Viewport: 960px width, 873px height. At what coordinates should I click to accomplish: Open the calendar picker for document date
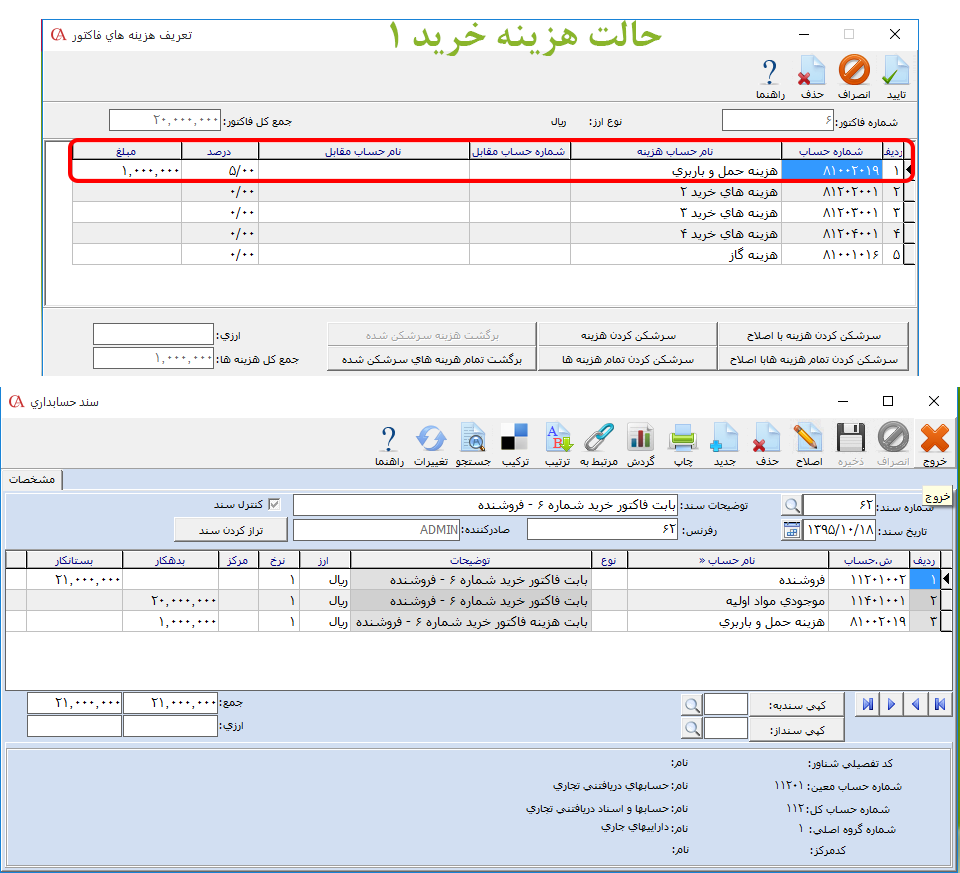(x=791, y=529)
